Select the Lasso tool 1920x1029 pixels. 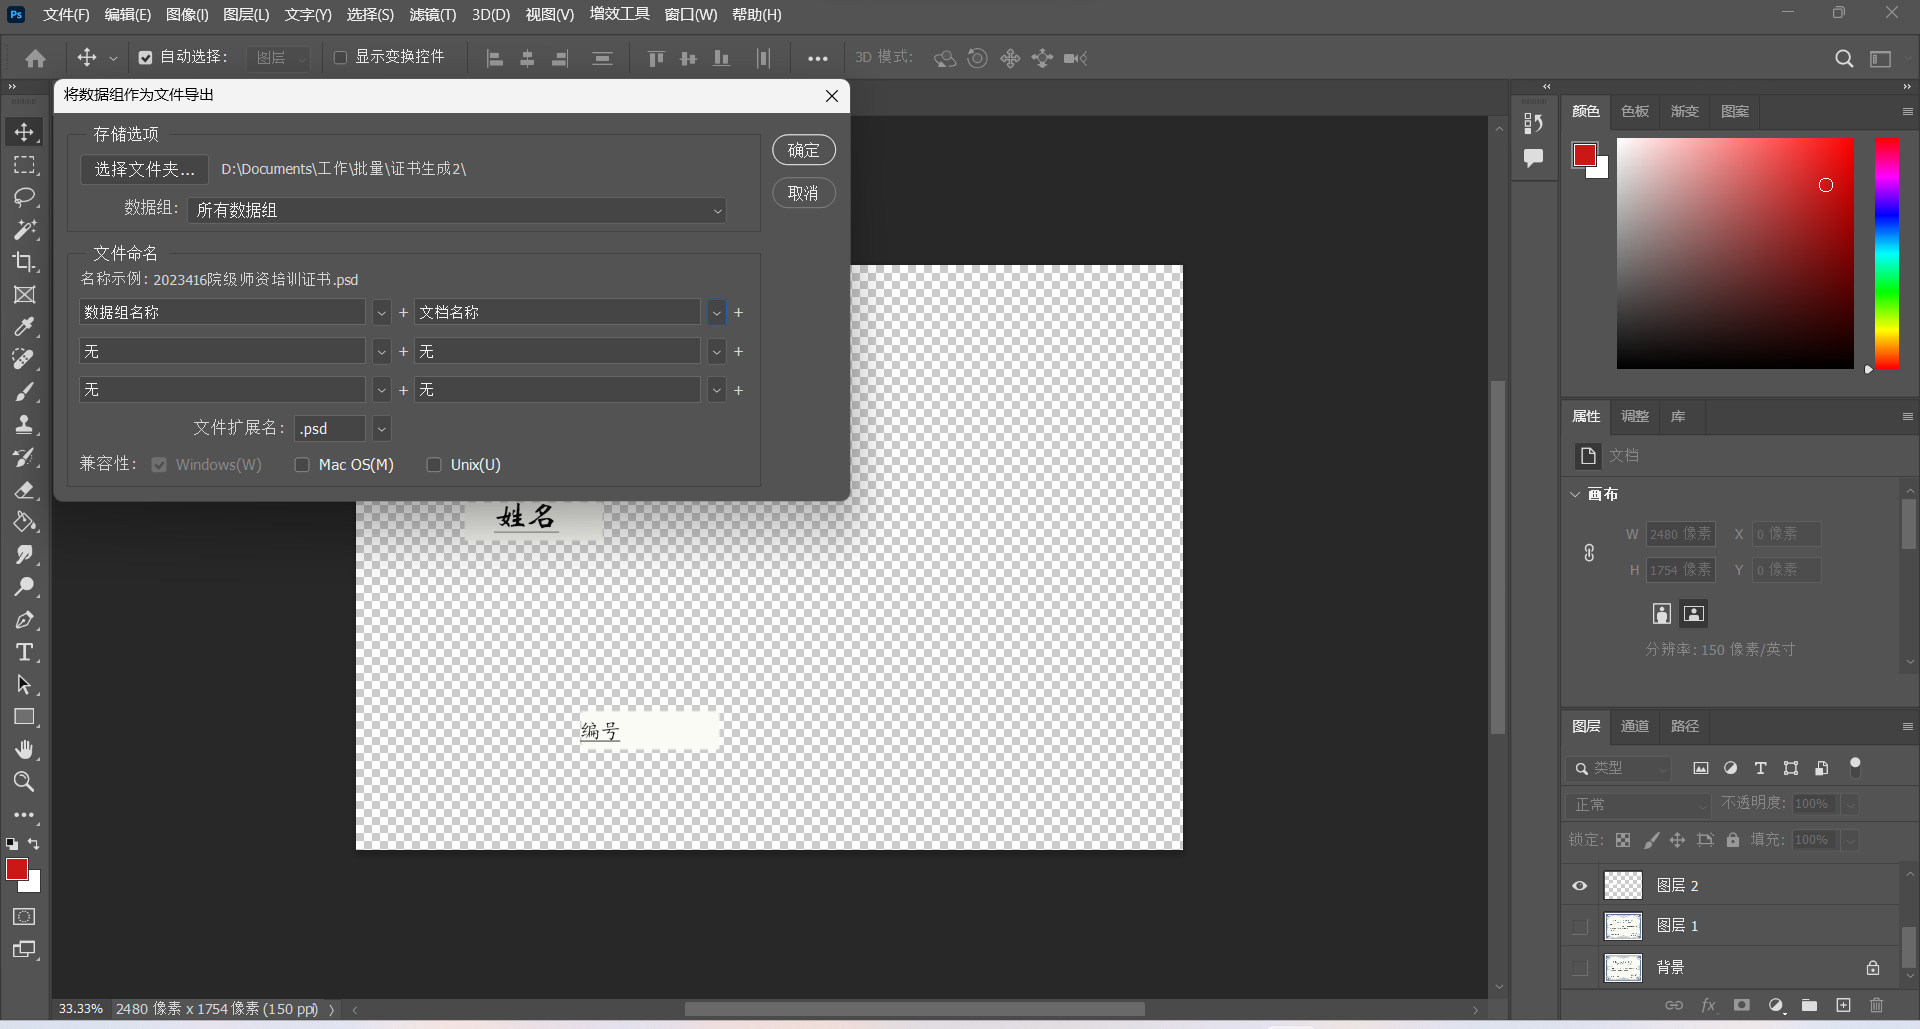pos(24,197)
